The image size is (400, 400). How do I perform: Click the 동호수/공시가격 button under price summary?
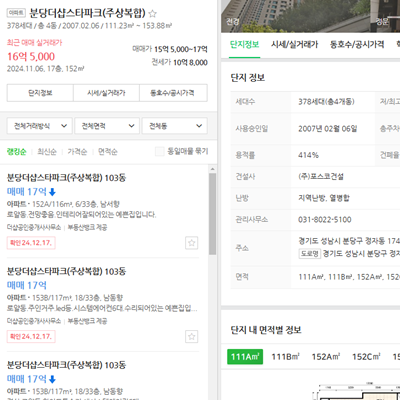(x=173, y=93)
